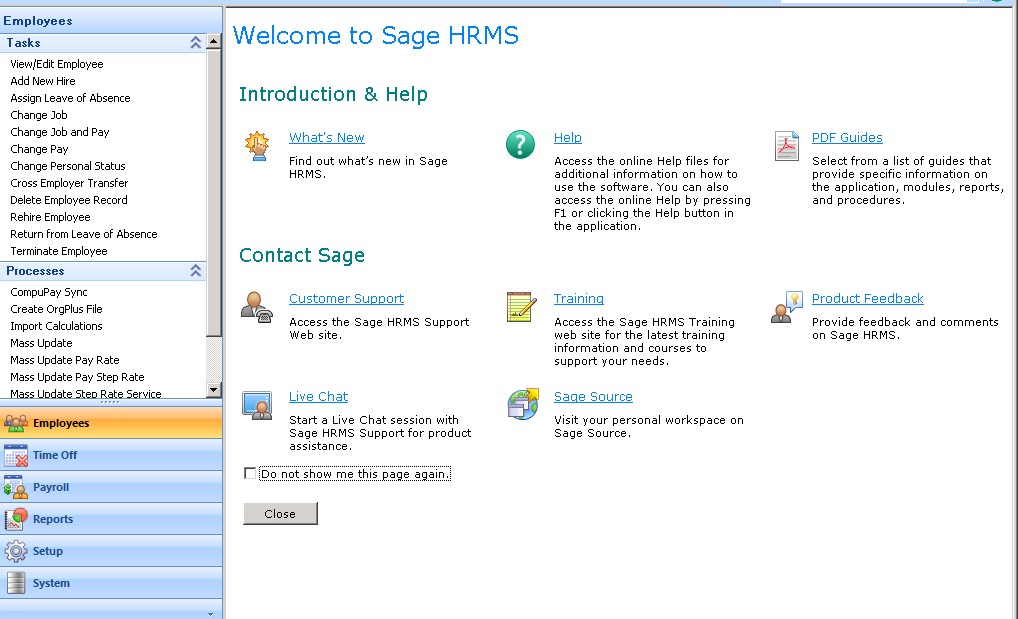The height and width of the screenshot is (619, 1018).
Task: Click the Live Chat monitor icon
Action: [x=257, y=405]
